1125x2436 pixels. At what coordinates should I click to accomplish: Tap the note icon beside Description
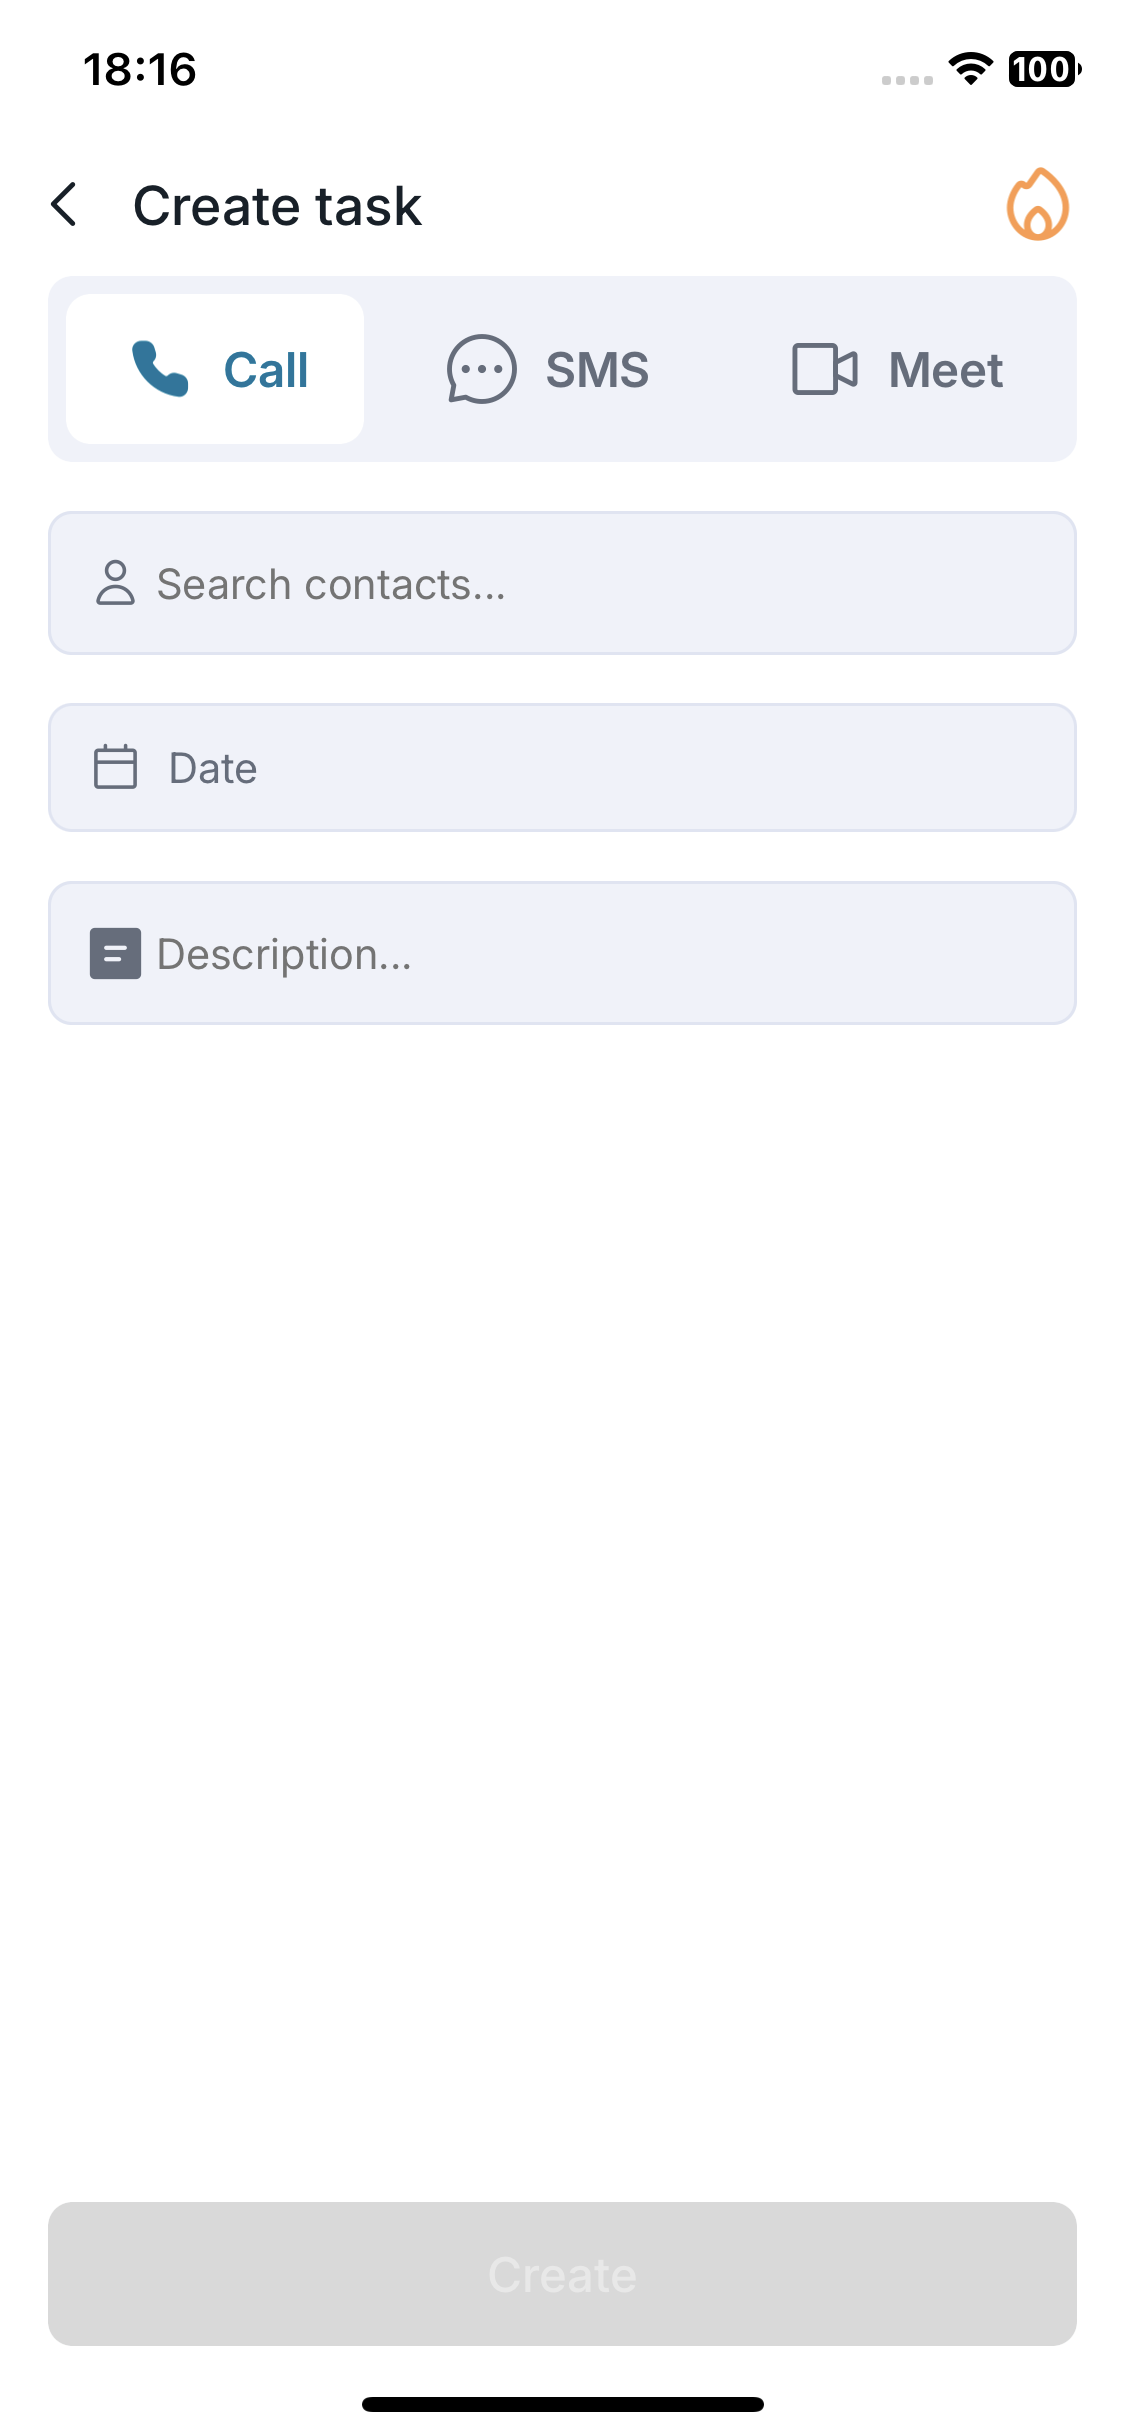pyautogui.click(x=115, y=953)
